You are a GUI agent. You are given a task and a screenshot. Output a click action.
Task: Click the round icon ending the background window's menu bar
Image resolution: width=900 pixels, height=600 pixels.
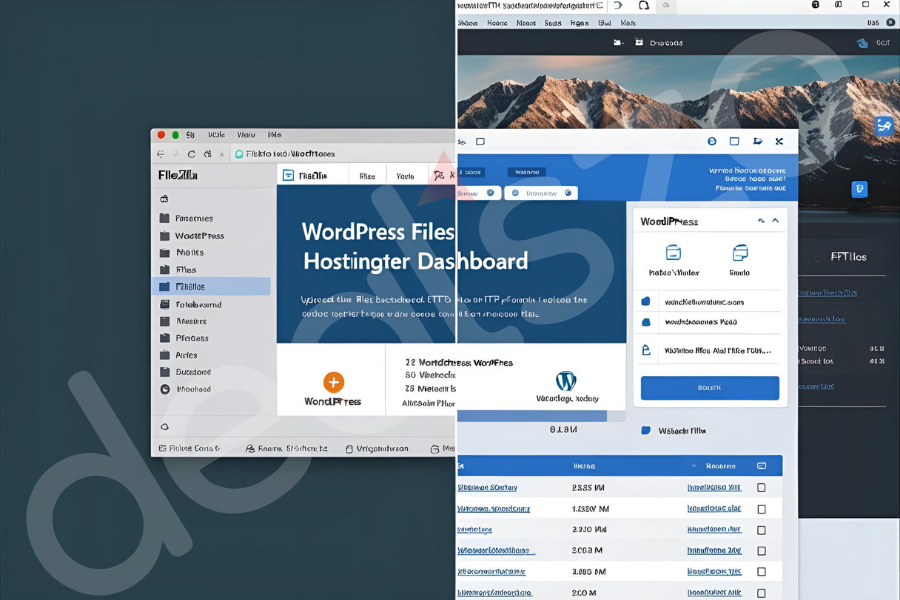[891, 22]
